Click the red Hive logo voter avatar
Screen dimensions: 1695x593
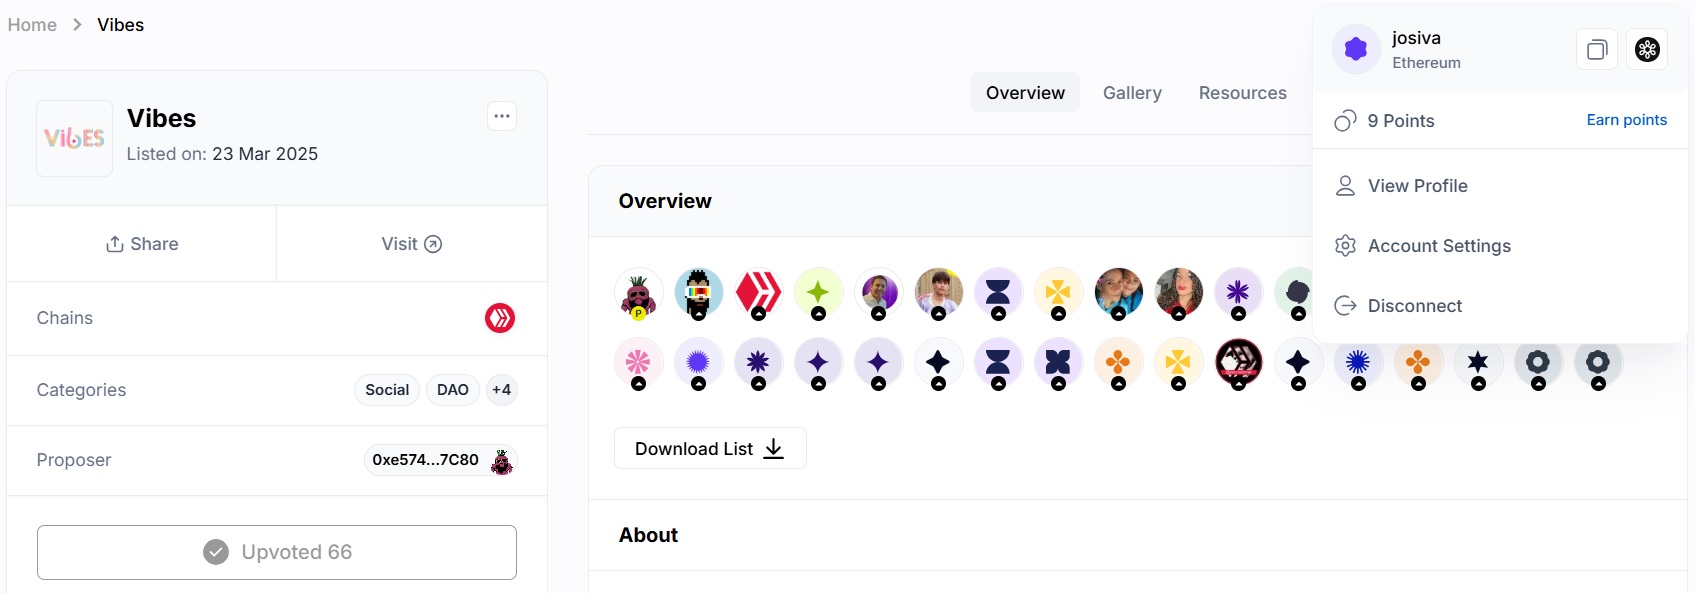758,293
